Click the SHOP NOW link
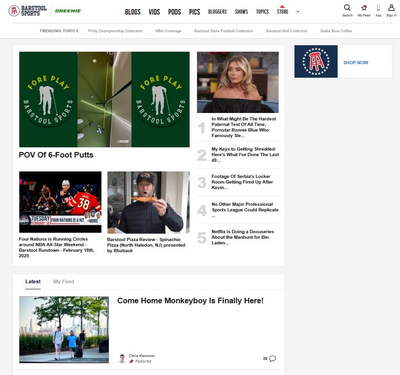The width and height of the screenshot is (400, 375). tap(356, 62)
